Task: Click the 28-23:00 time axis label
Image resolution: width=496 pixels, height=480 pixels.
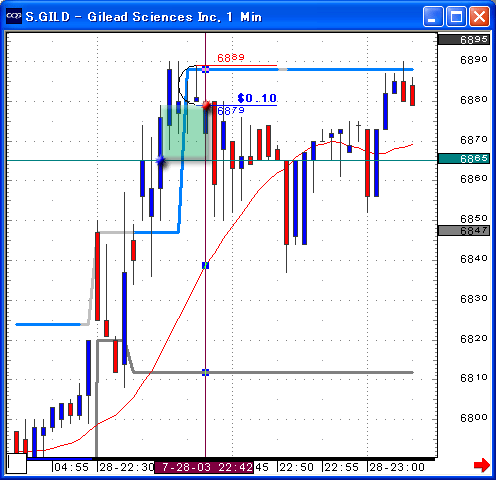Action: (x=397, y=467)
